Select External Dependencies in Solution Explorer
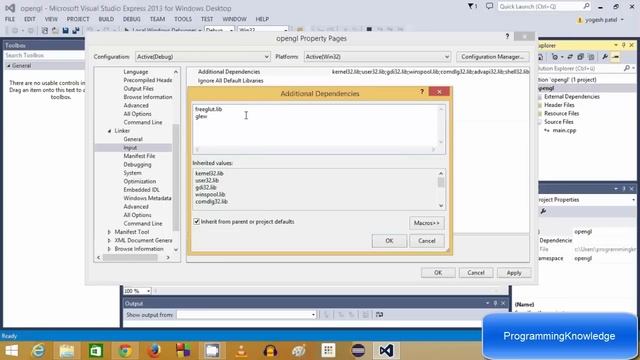 pos(571,97)
